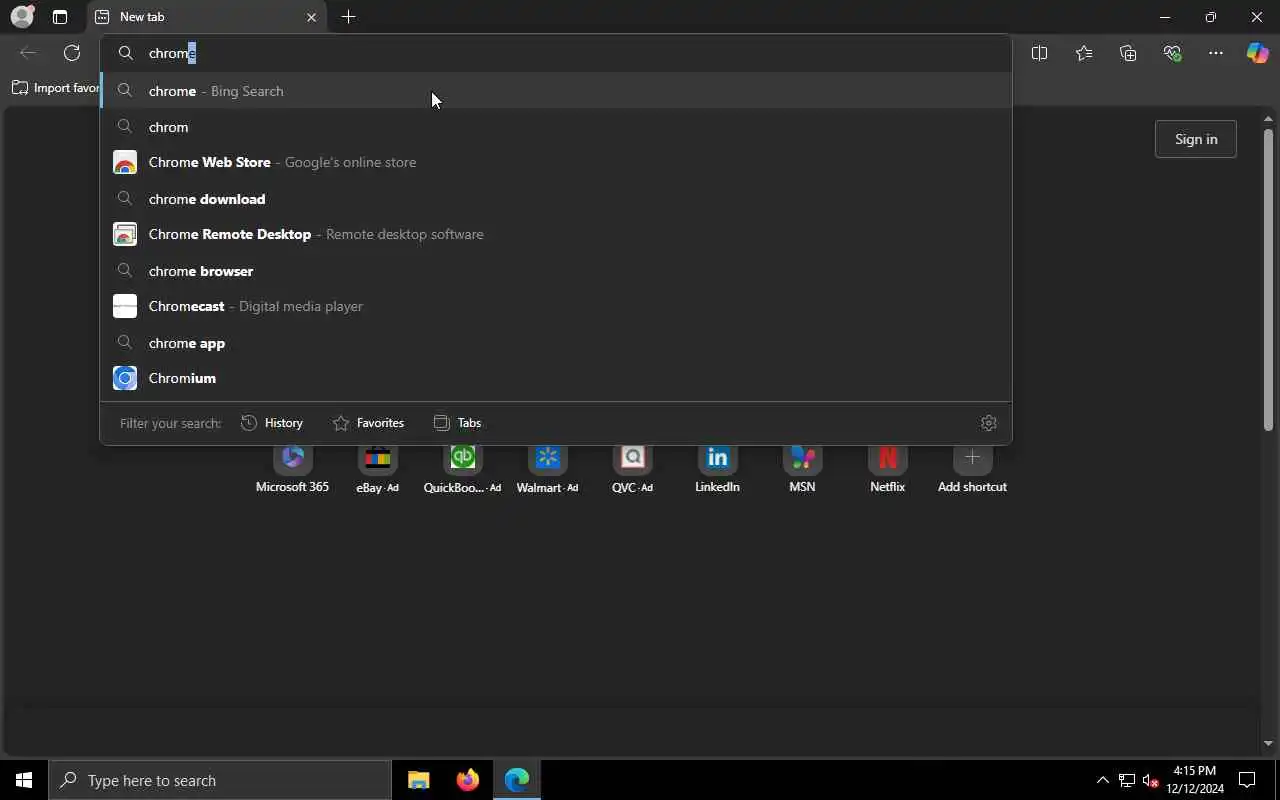Open the QVC ad shortcut
The height and width of the screenshot is (800, 1280).
[x=632, y=468]
